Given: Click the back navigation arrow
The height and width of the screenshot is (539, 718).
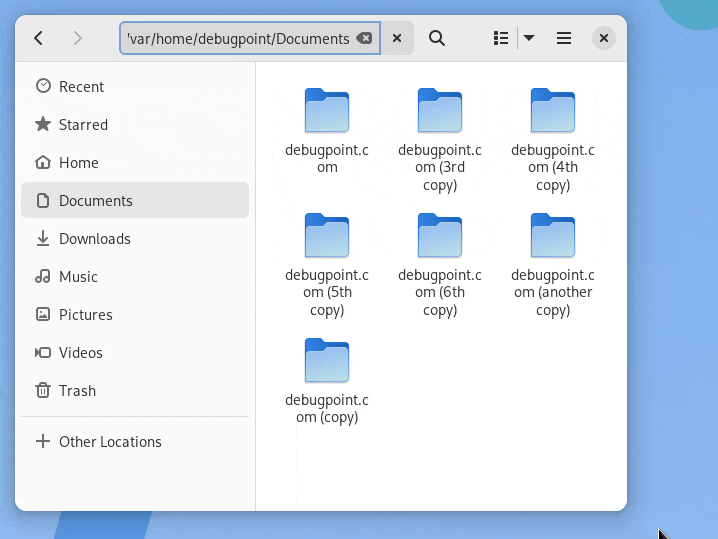Looking at the screenshot, I should coord(38,38).
